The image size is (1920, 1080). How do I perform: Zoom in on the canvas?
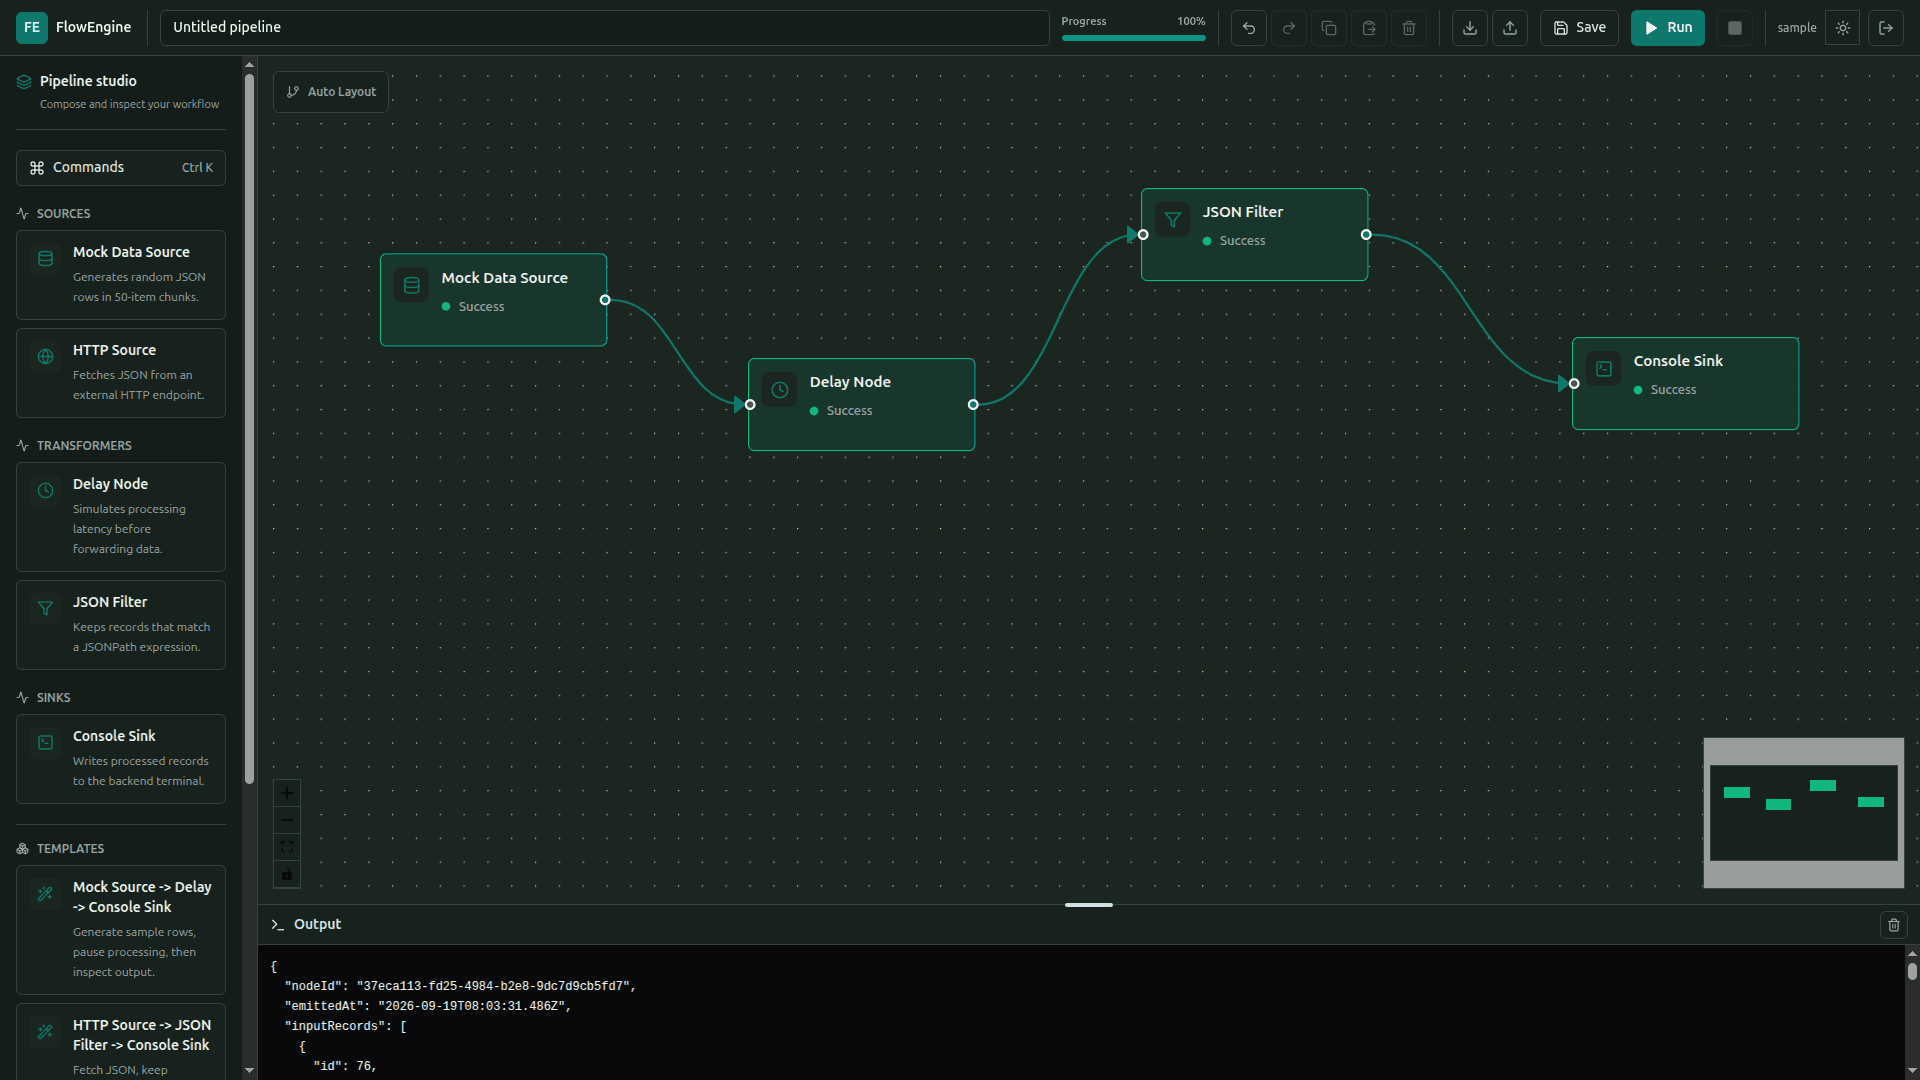(287, 793)
